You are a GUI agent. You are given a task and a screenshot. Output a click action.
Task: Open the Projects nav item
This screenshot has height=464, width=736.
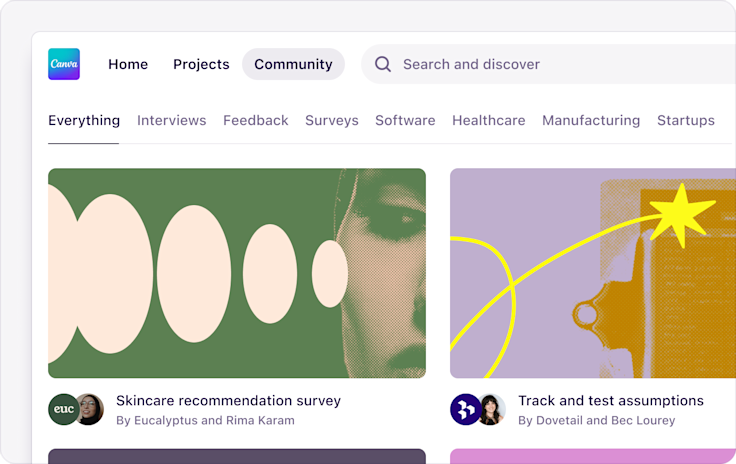[201, 64]
